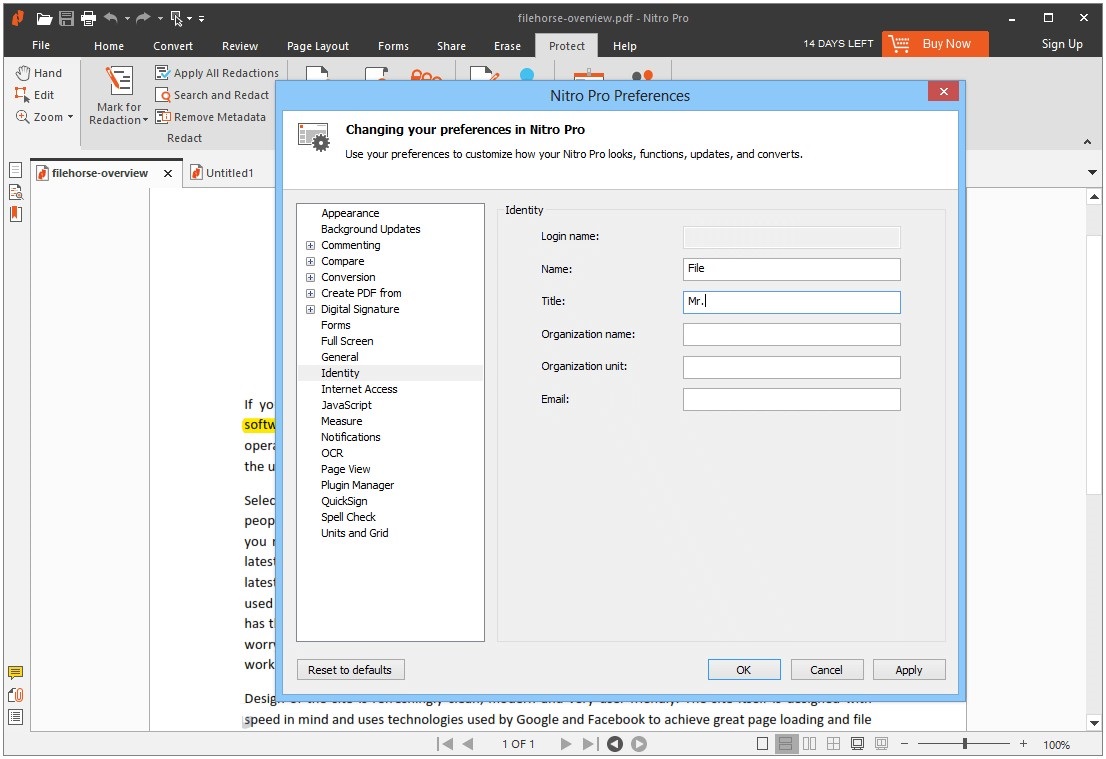Open the Comments panel icon in sidebar

point(16,673)
